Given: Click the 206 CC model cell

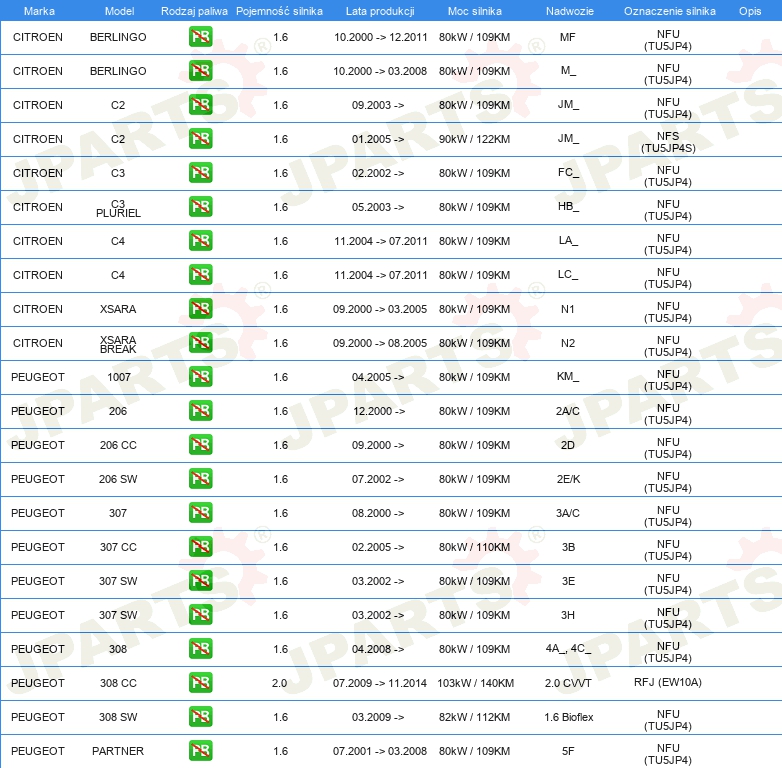Looking at the screenshot, I should 118,445.
